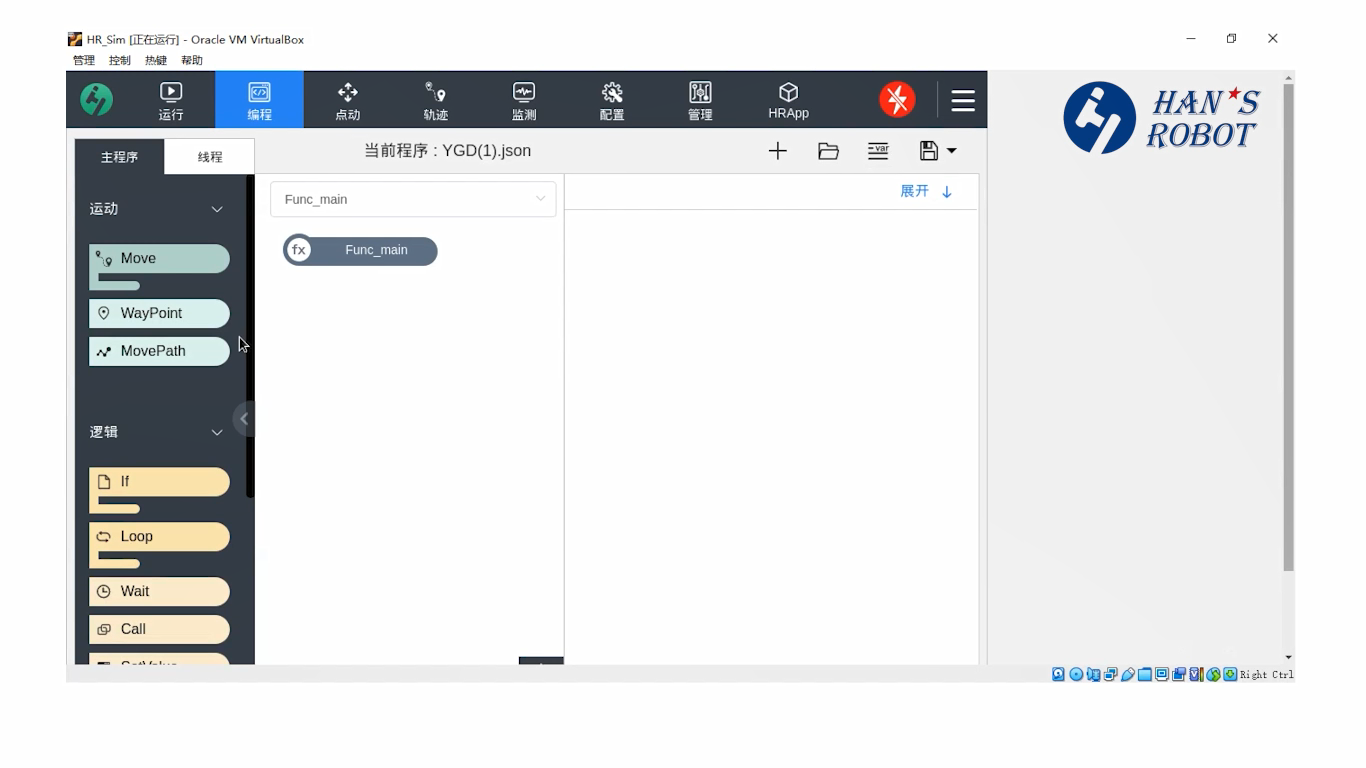Click the block palette scrollbar

coord(250,336)
